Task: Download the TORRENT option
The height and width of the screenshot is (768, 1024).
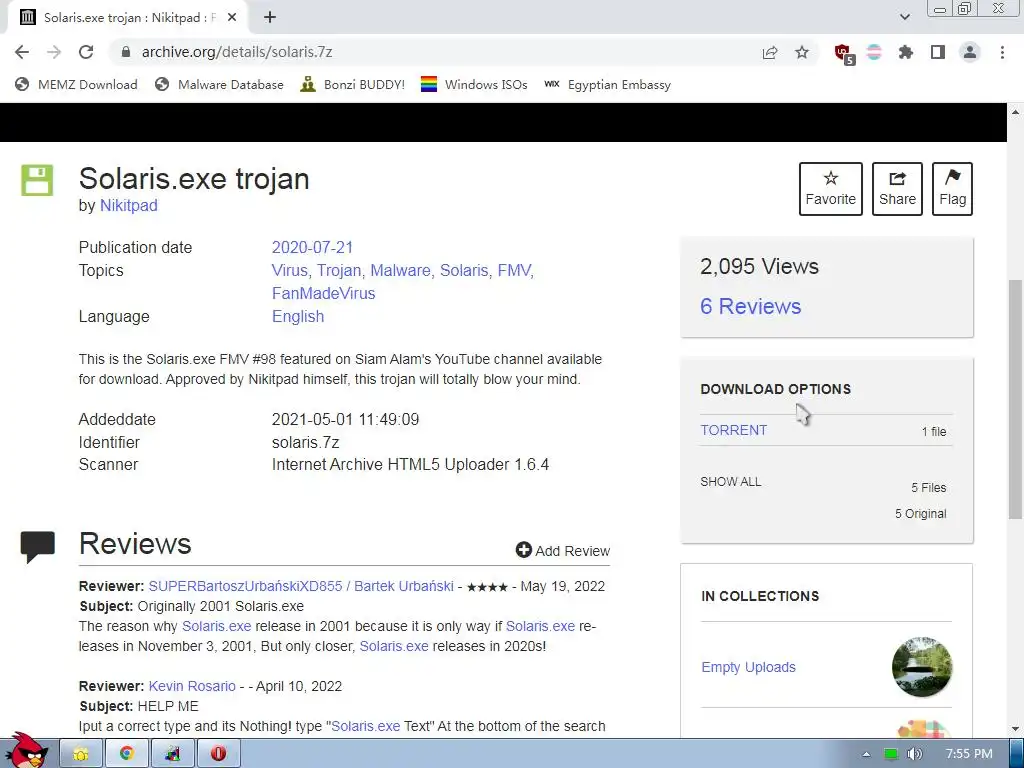Action: [733, 430]
